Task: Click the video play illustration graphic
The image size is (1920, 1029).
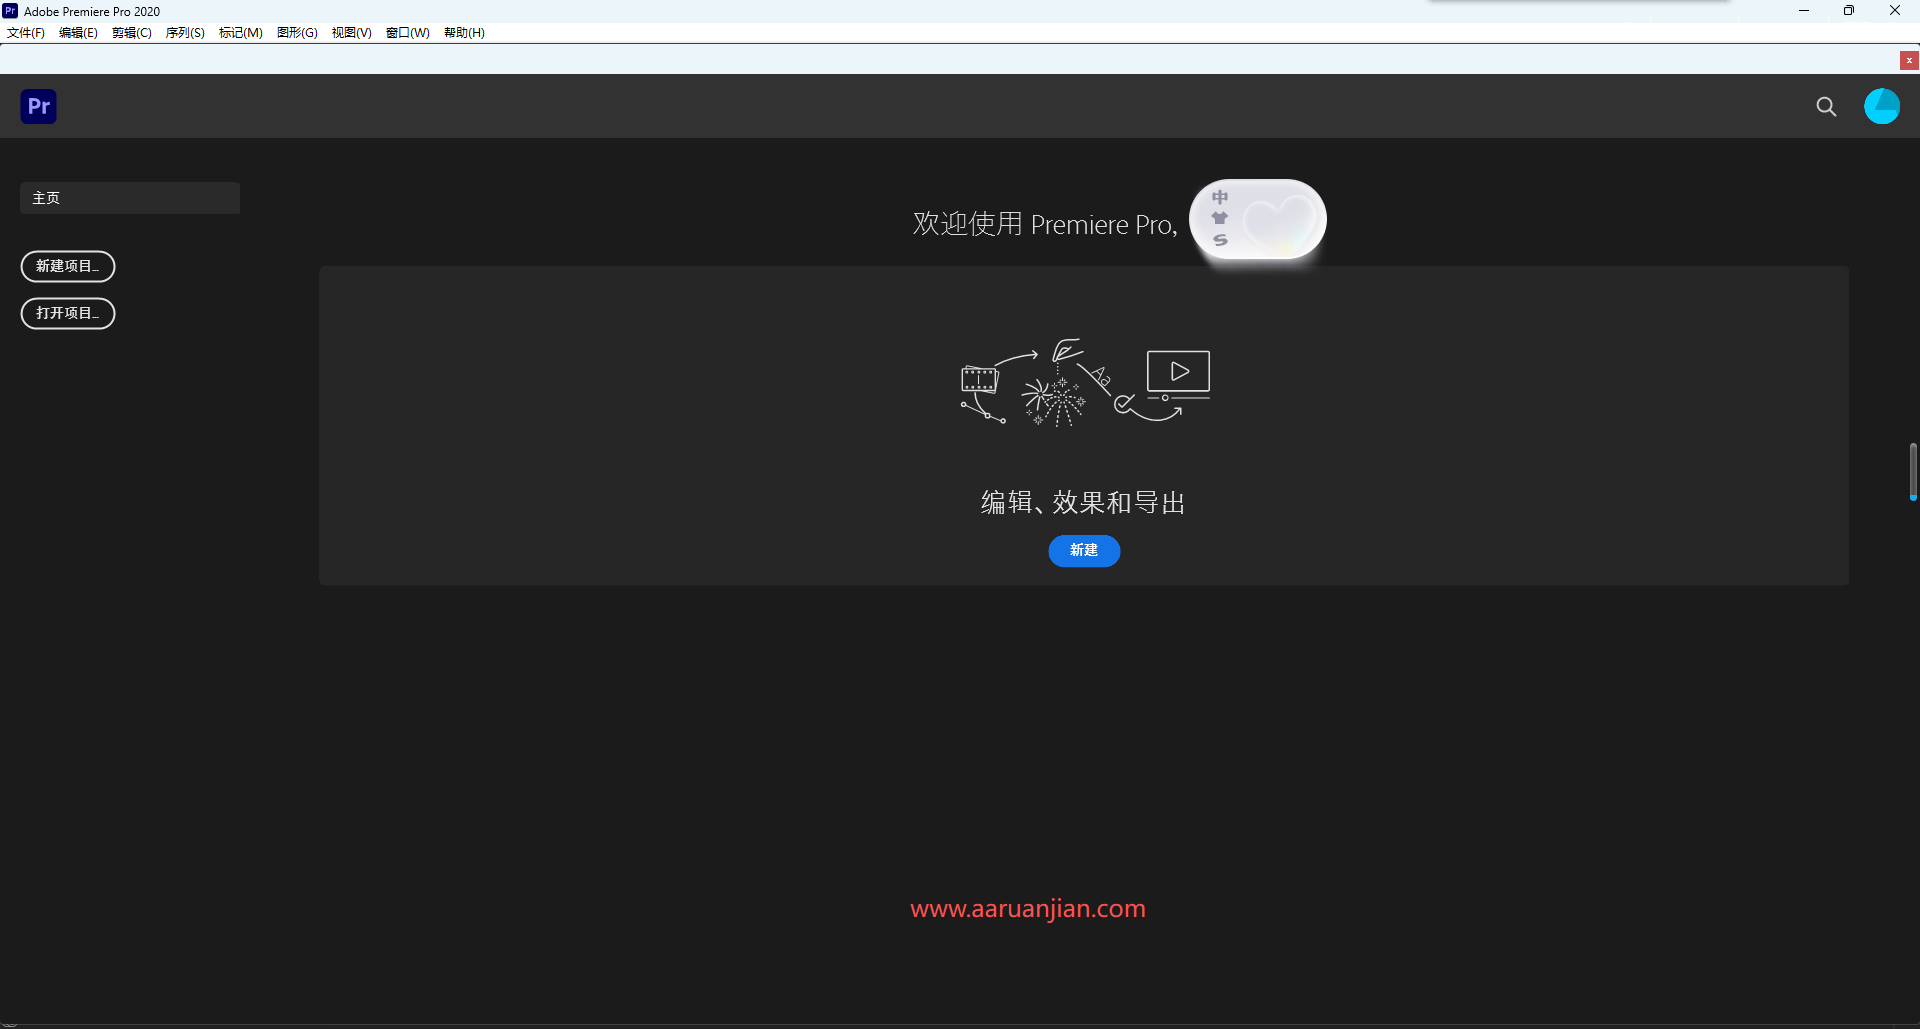Action: (x=1177, y=372)
